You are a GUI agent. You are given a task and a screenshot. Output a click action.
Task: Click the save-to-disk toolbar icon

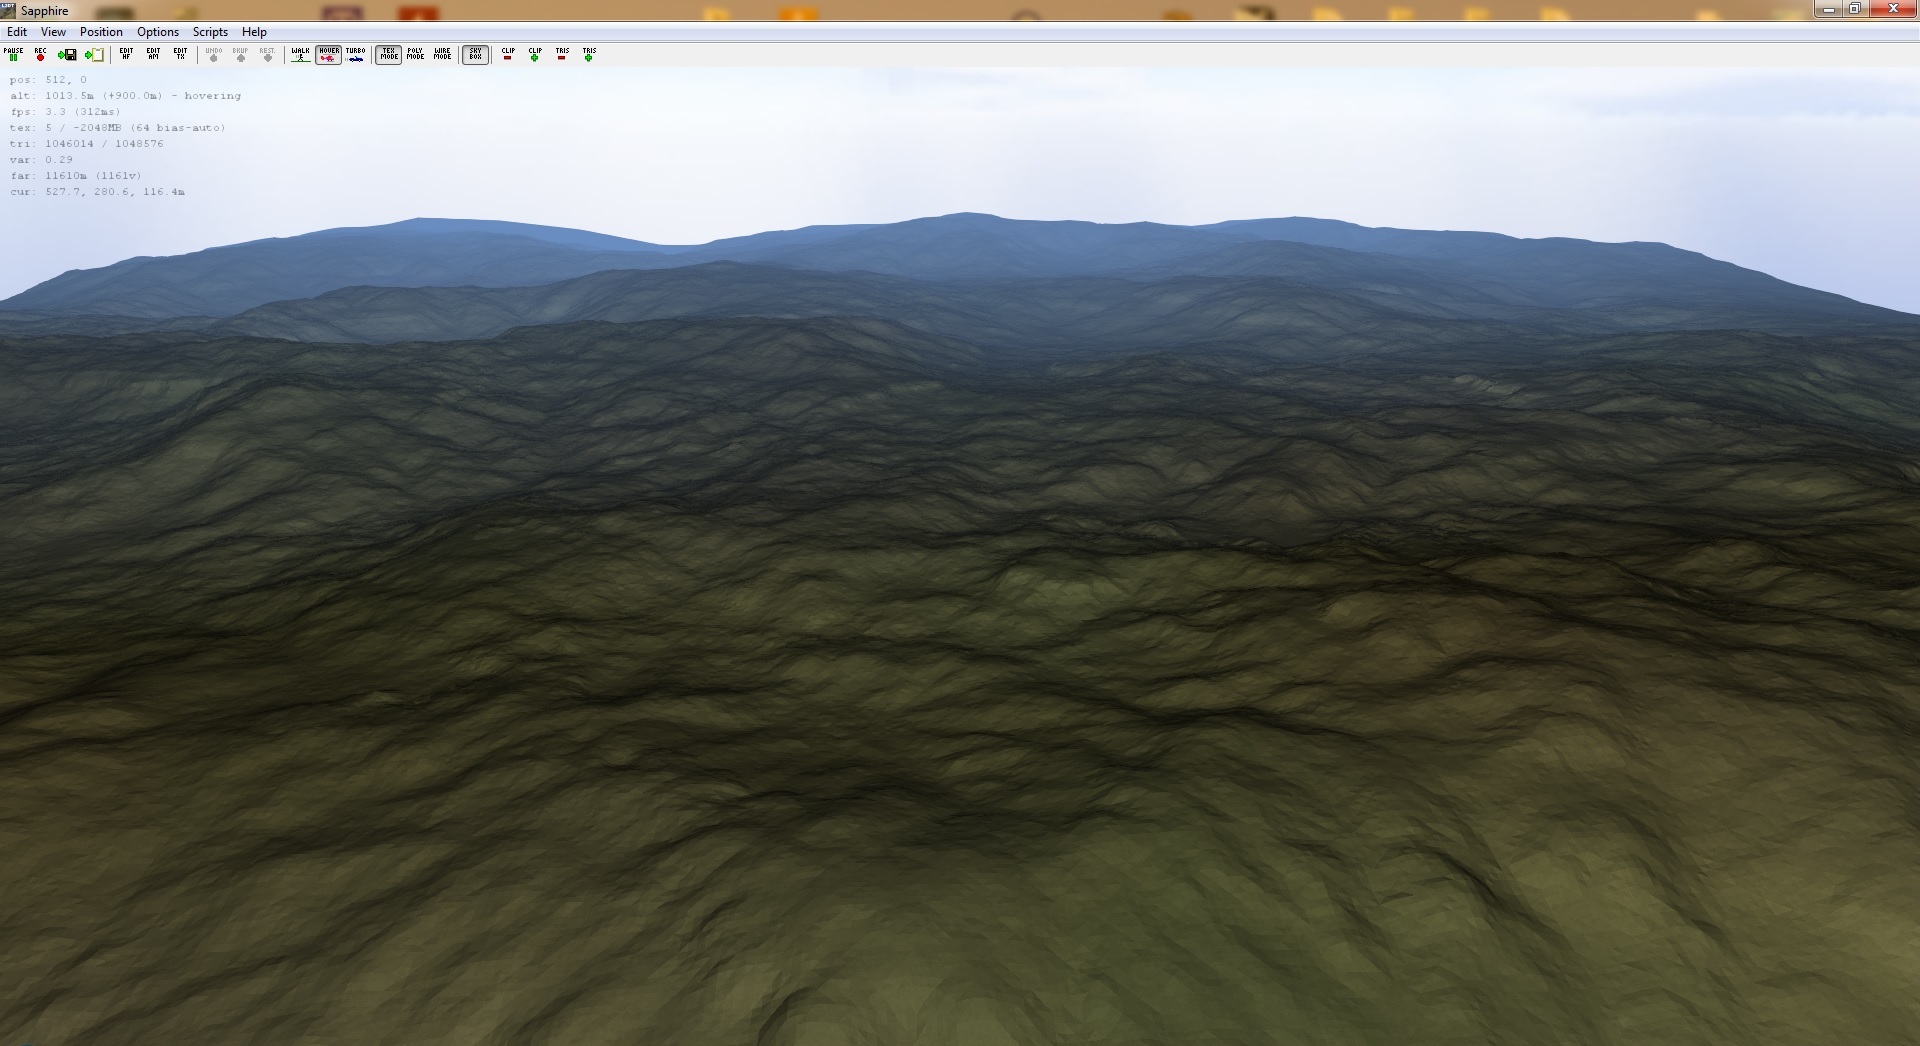67,54
